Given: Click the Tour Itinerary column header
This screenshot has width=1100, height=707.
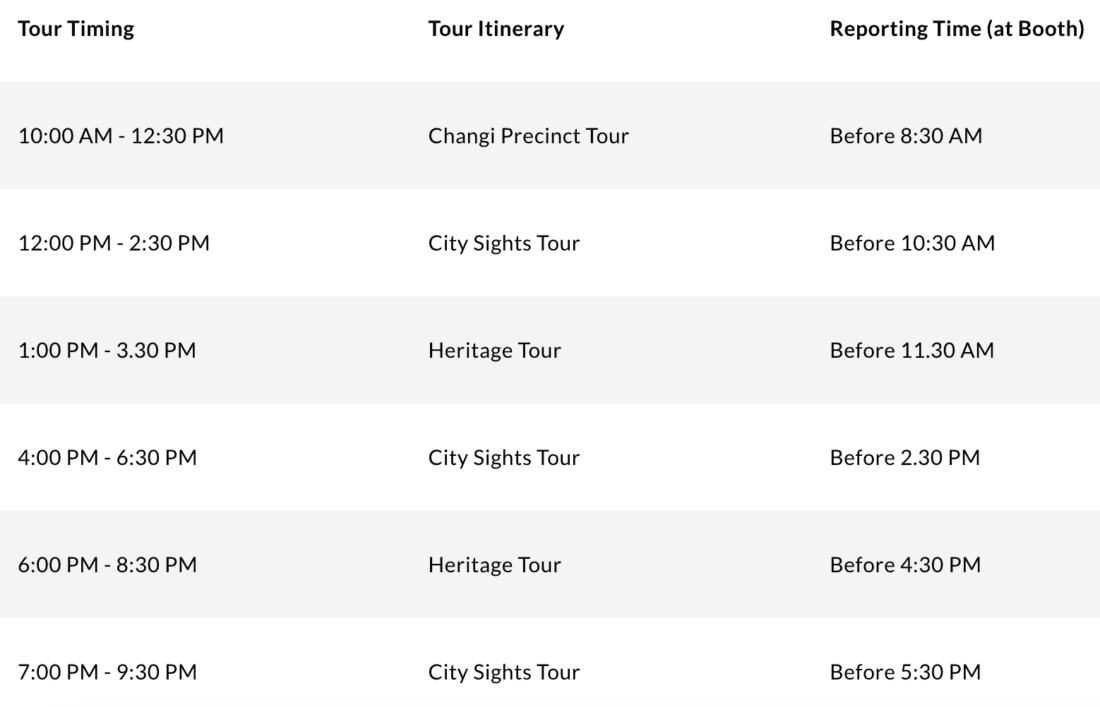Looking at the screenshot, I should click(x=495, y=29).
